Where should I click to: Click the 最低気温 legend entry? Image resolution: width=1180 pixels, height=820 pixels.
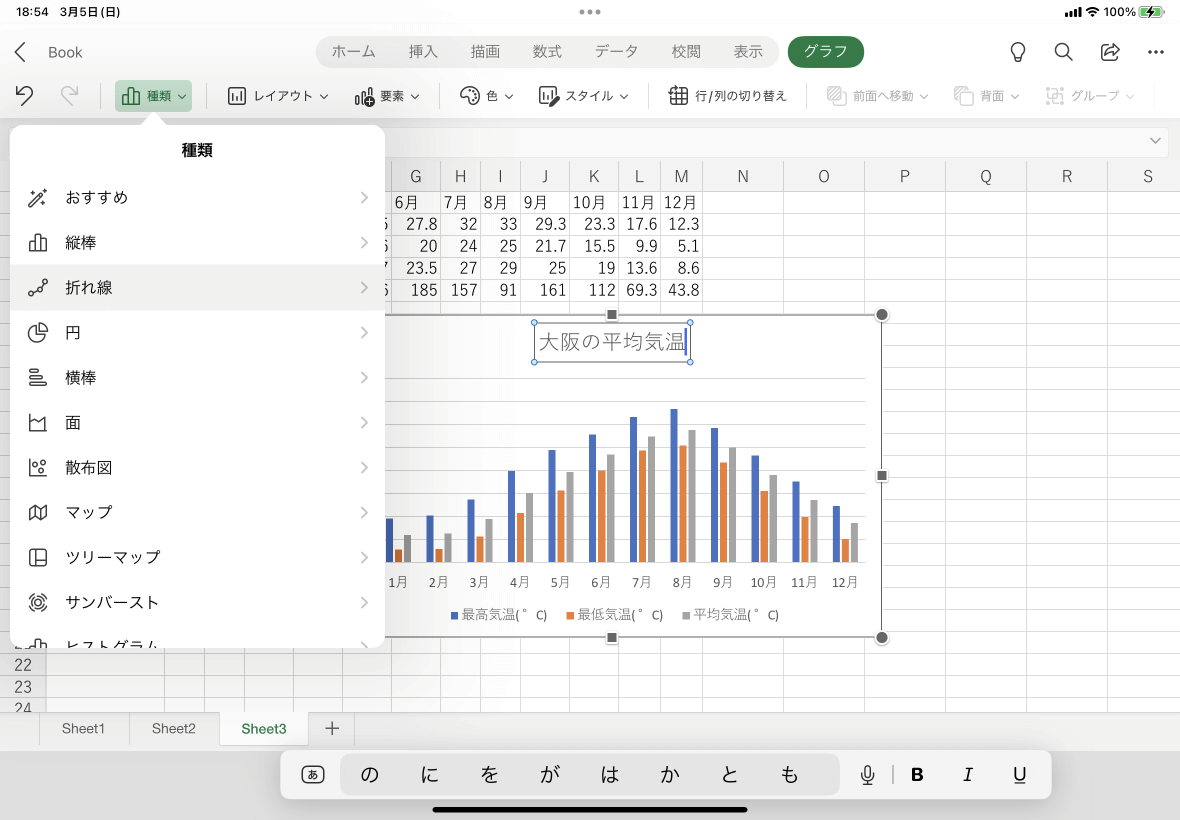pyautogui.click(x=615, y=615)
